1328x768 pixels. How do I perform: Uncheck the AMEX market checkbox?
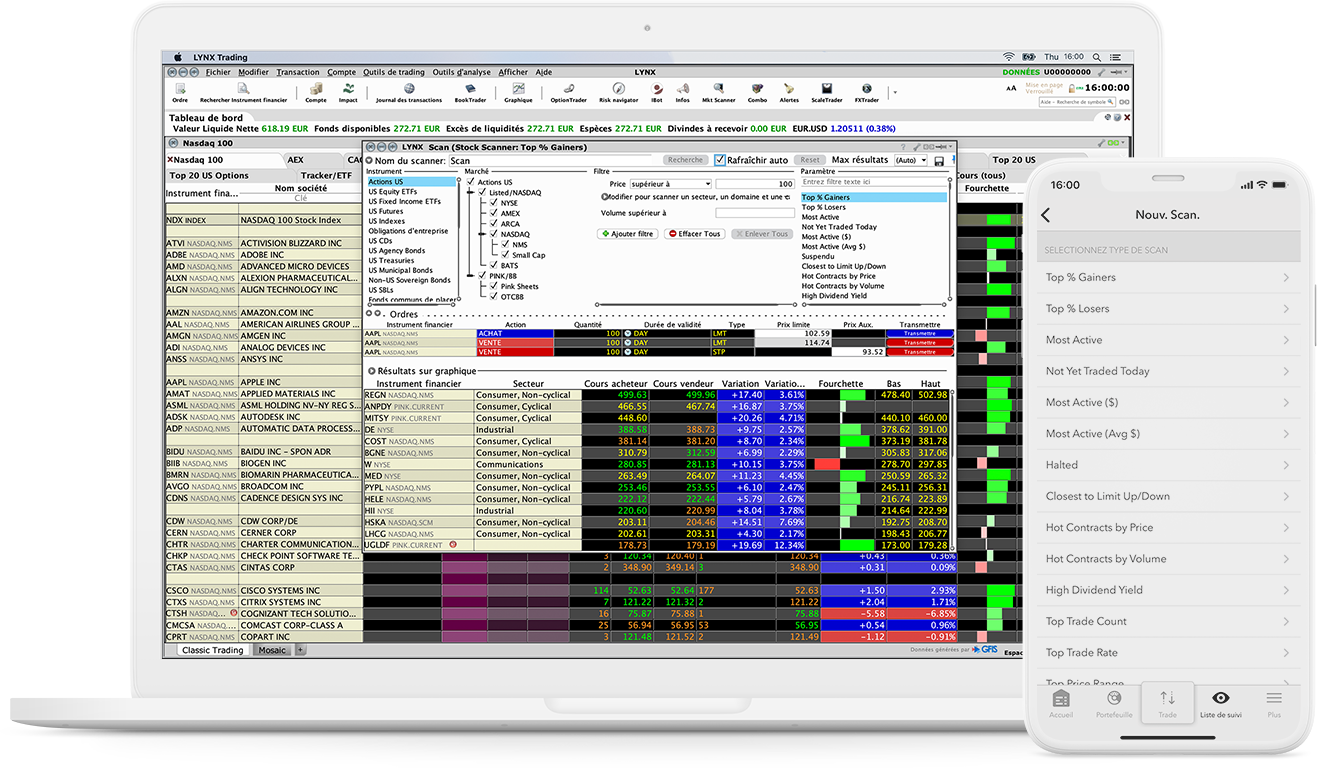coord(493,213)
